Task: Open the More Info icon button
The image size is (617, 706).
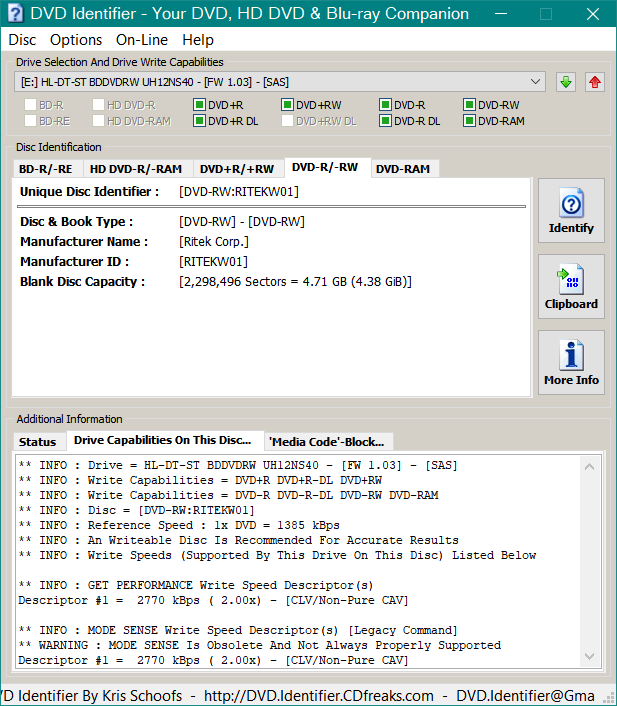Action: coord(571,363)
